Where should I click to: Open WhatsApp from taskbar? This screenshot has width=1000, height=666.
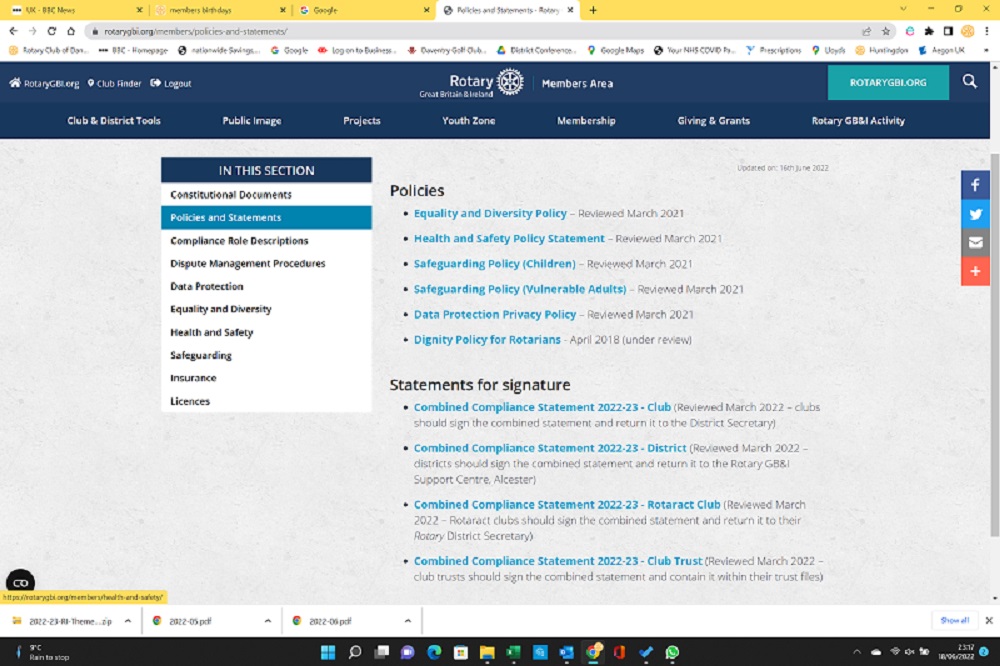tap(672, 652)
